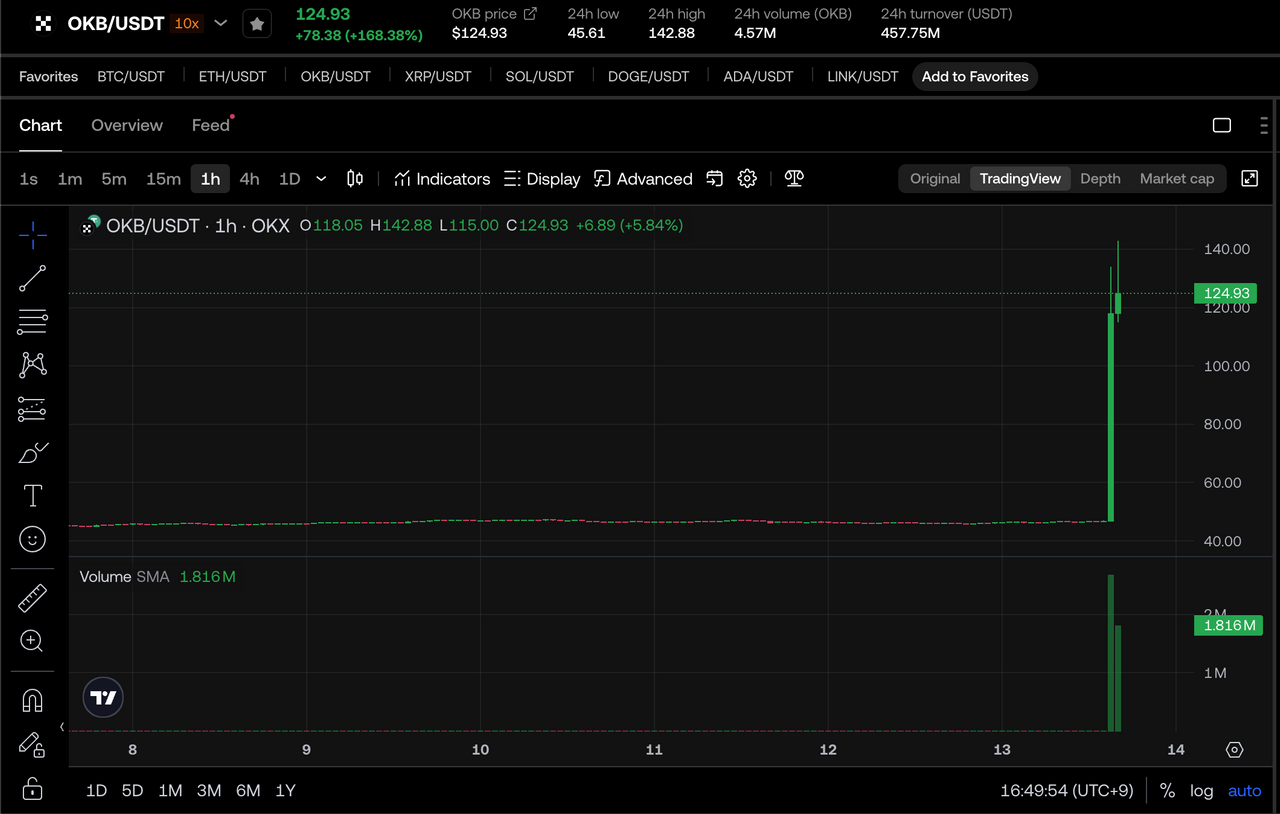
Task: Open DOGE/USDT from favorites bar
Action: click(x=649, y=76)
